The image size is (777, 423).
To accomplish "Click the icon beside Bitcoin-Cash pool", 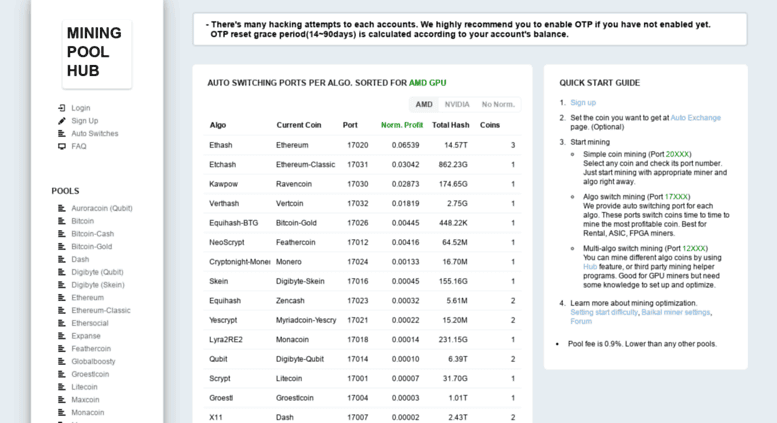I will click(x=61, y=234).
